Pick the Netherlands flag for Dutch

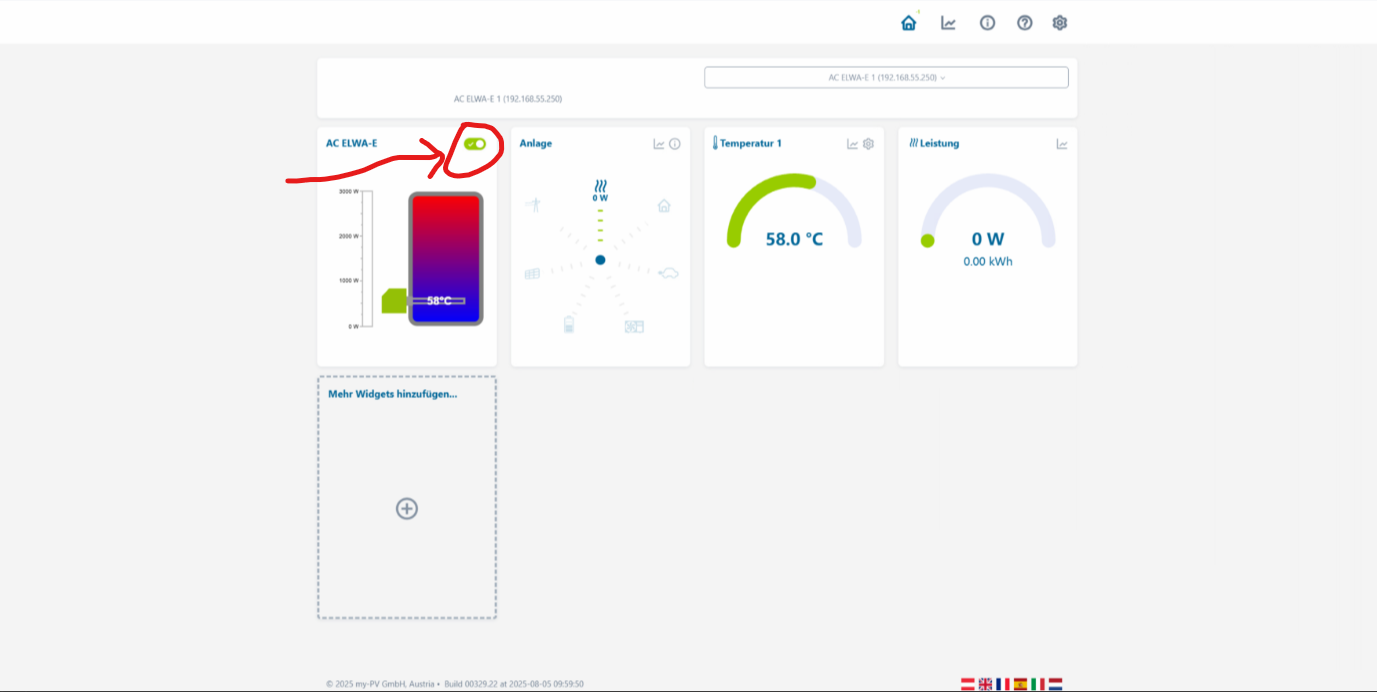point(1055,684)
